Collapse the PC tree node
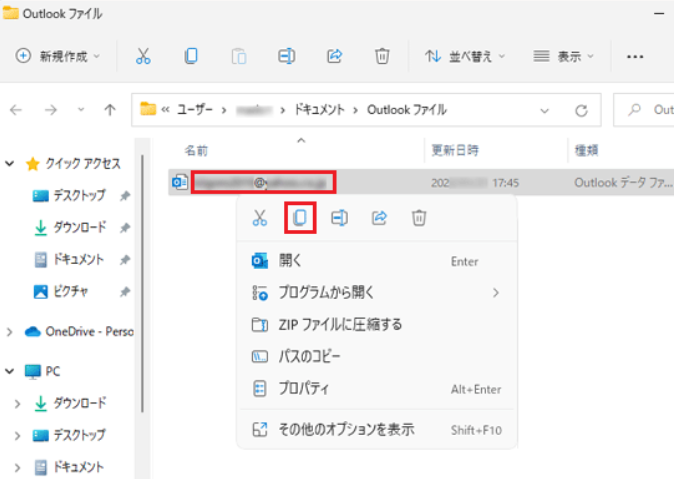Viewport: 674px width, 479px height. click(x=9, y=371)
